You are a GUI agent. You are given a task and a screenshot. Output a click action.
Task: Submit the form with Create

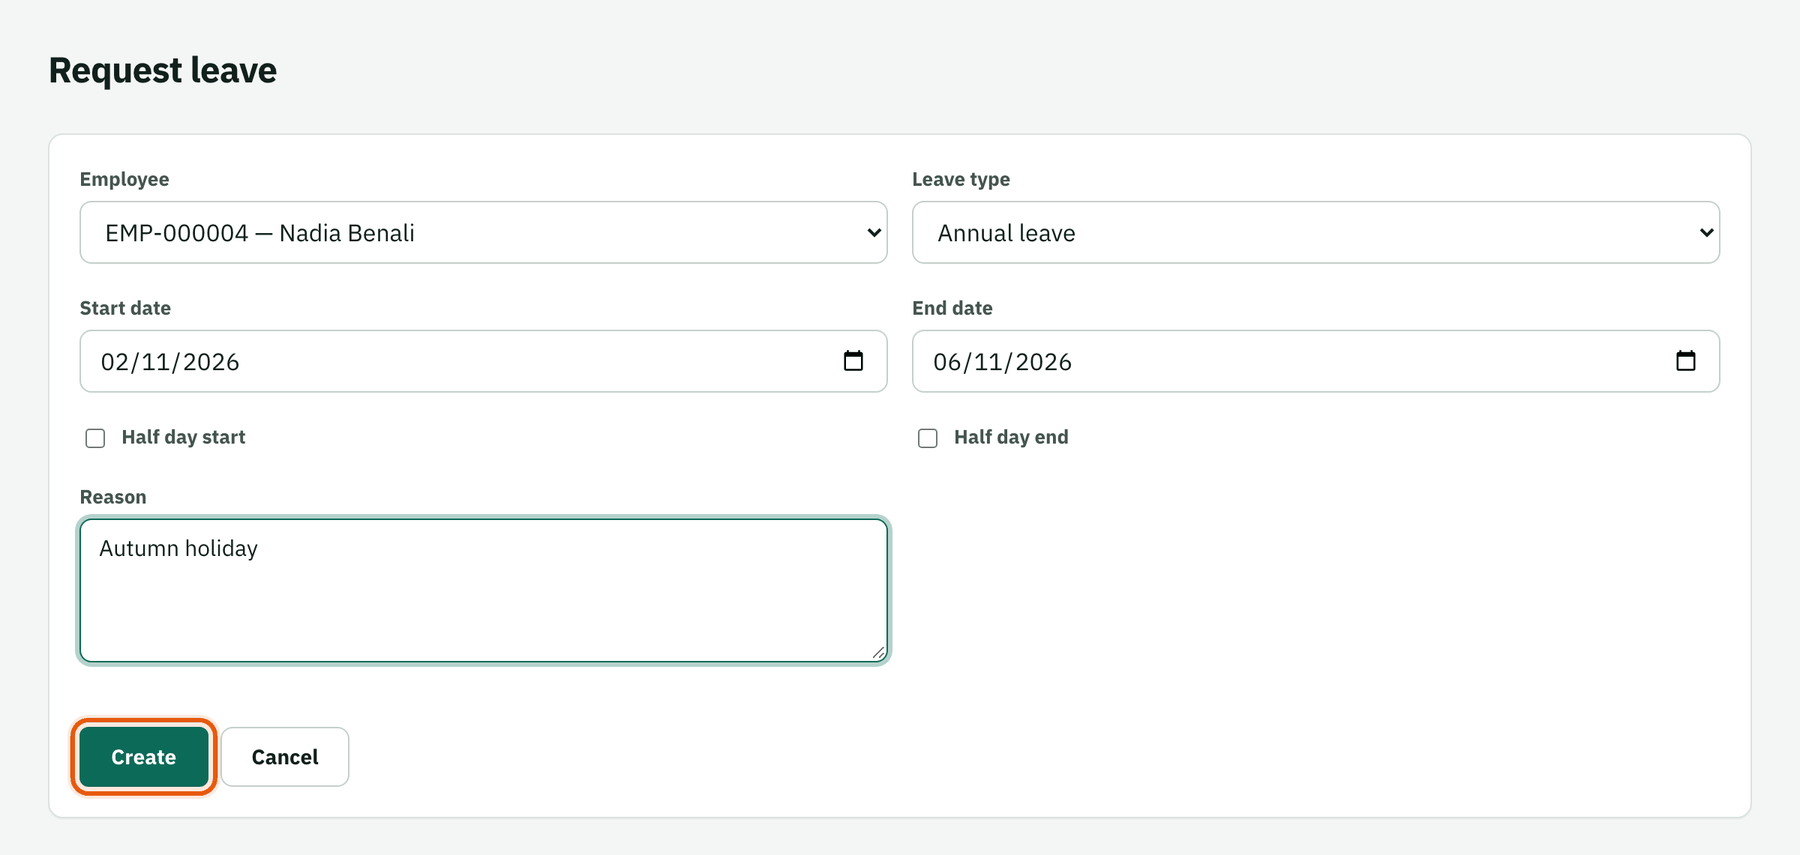144,757
